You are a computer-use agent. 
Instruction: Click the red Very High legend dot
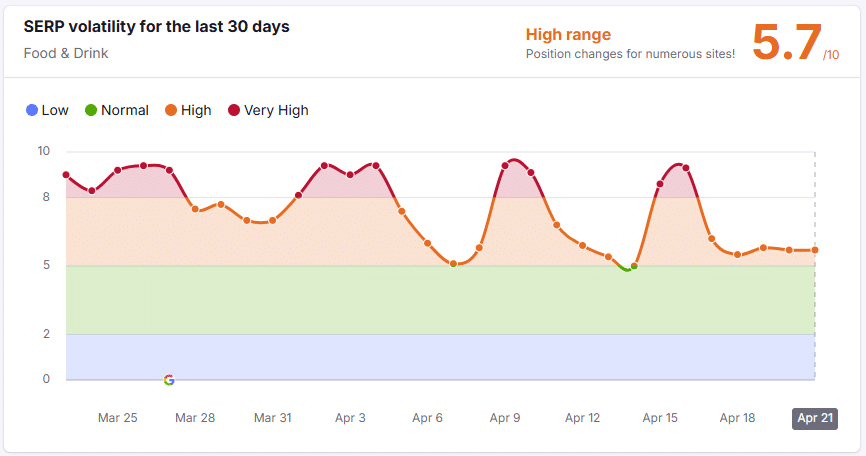[x=234, y=111]
